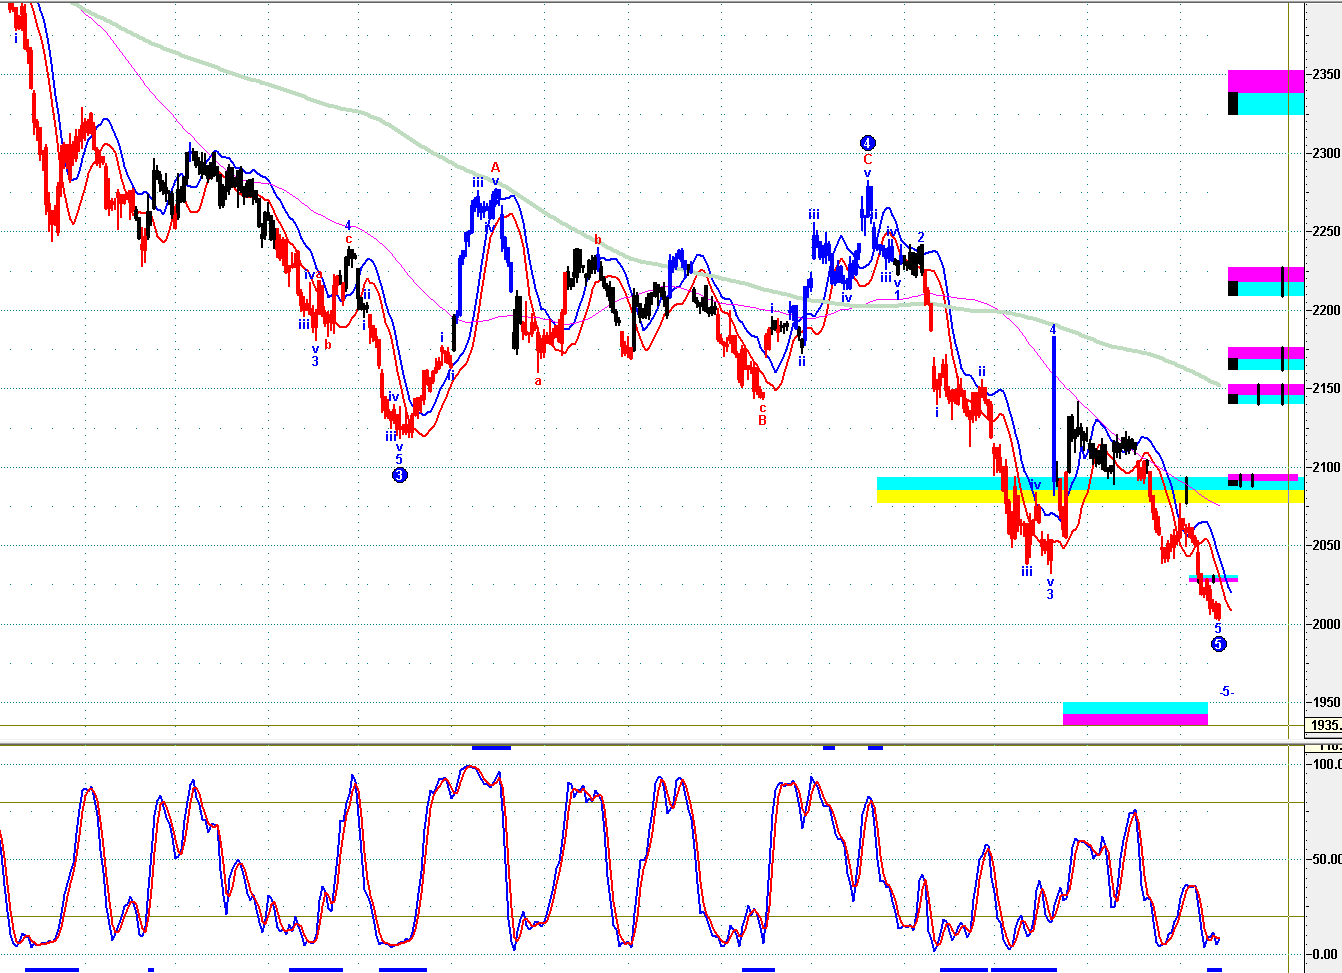The height and width of the screenshot is (973, 1342).
Task: Click the 2050 price axis label
Action: pos(1327,546)
